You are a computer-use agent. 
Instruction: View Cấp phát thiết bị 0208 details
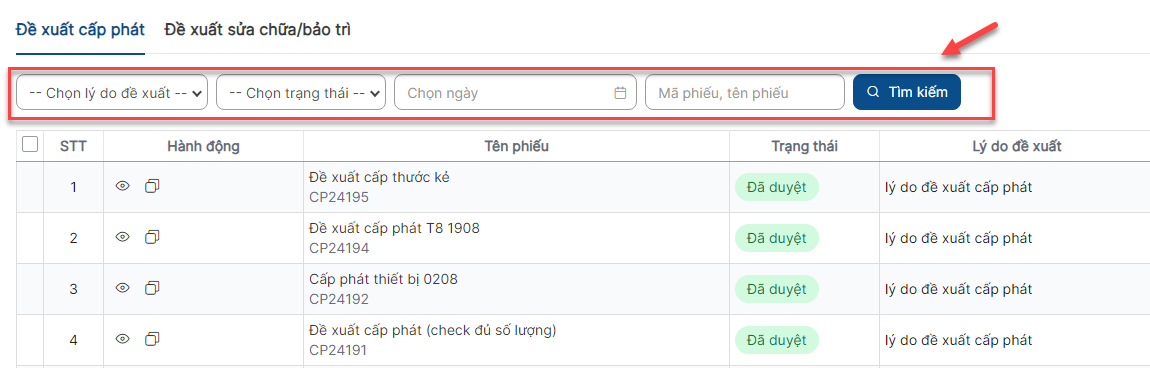[x=123, y=288]
